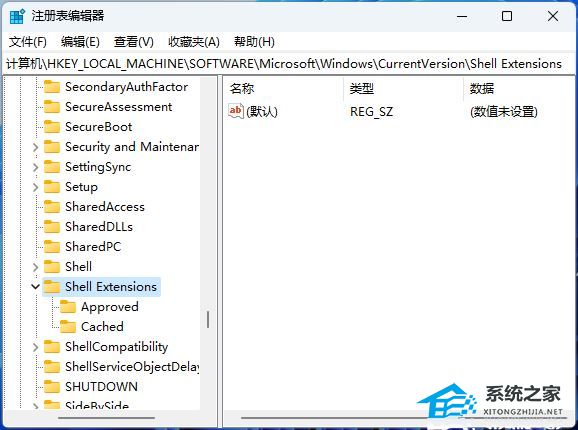Expand the Setup key chevron
This screenshot has height=430, width=578.
pyautogui.click(x=35, y=187)
